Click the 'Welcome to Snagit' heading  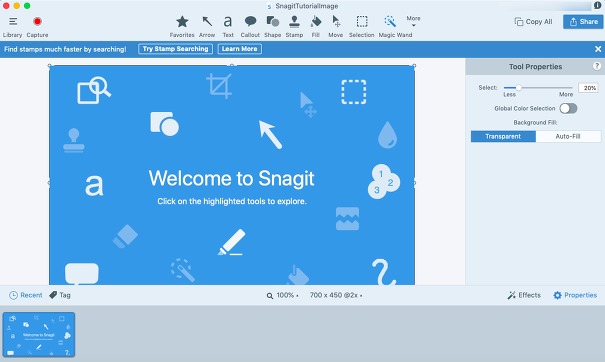point(232,178)
